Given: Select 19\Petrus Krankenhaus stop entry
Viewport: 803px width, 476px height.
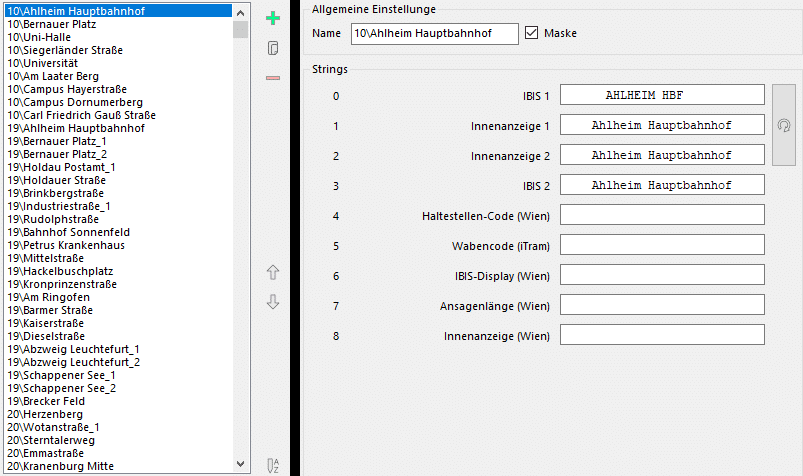Looking at the screenshot, I should [68, 245].
